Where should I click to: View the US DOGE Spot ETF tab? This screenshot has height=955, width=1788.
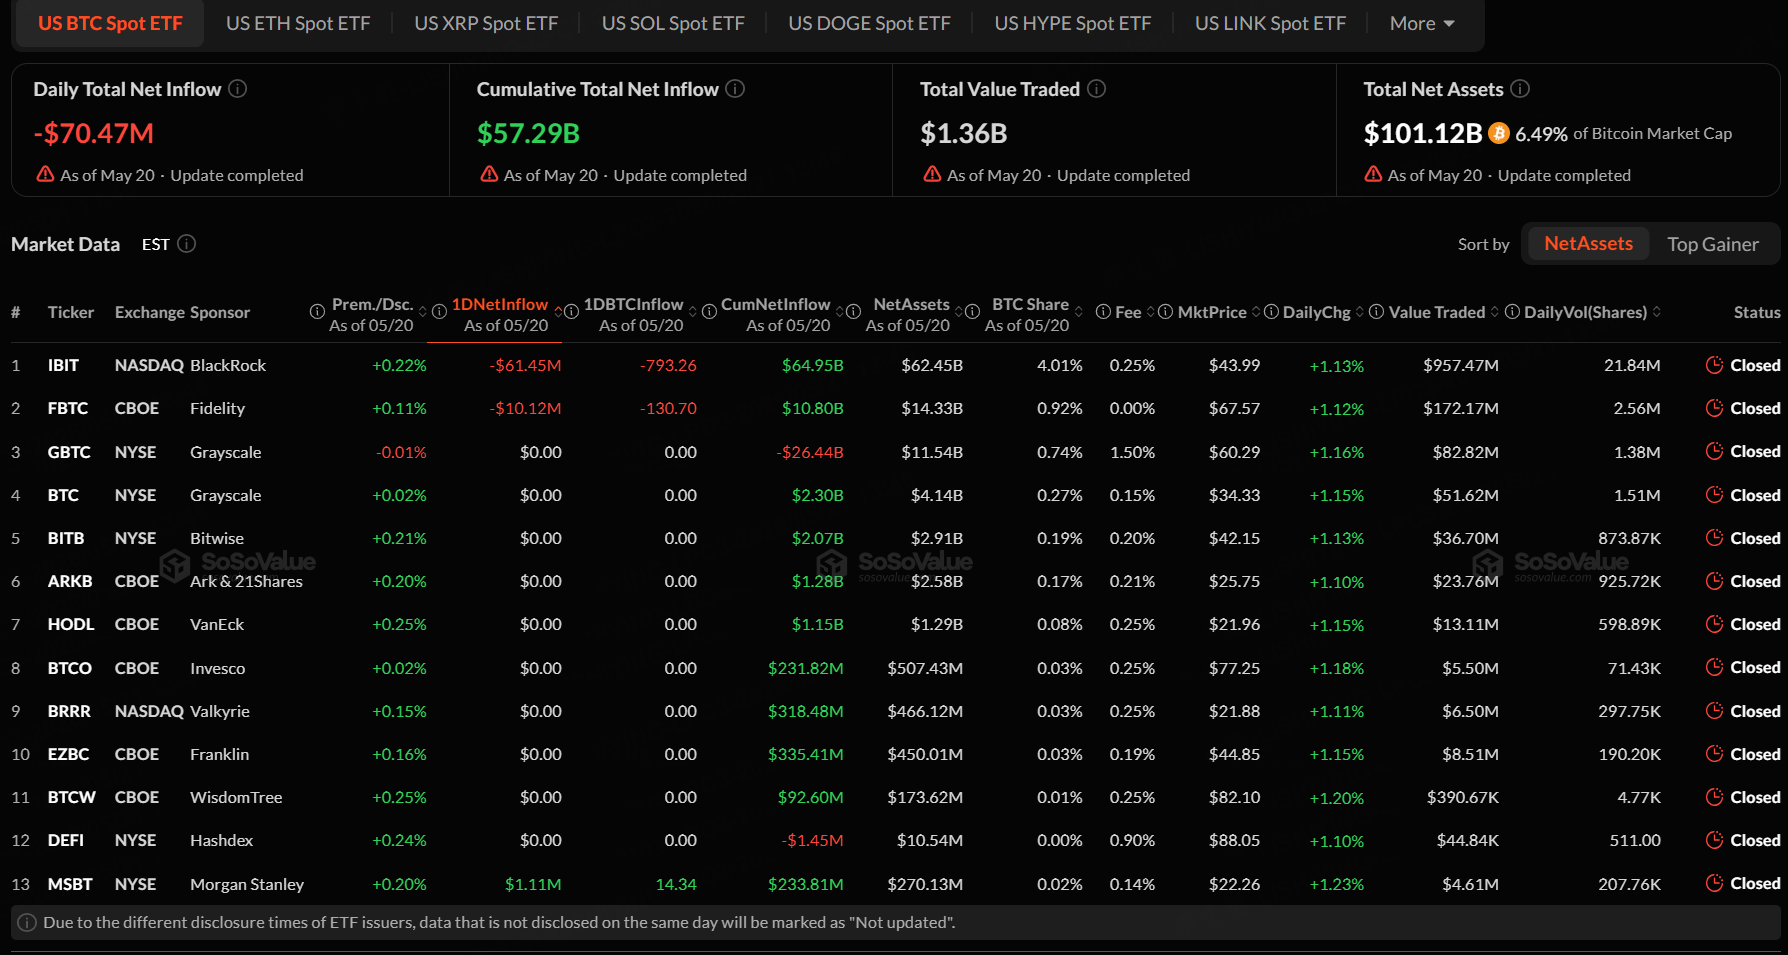(x=869, y=23)
